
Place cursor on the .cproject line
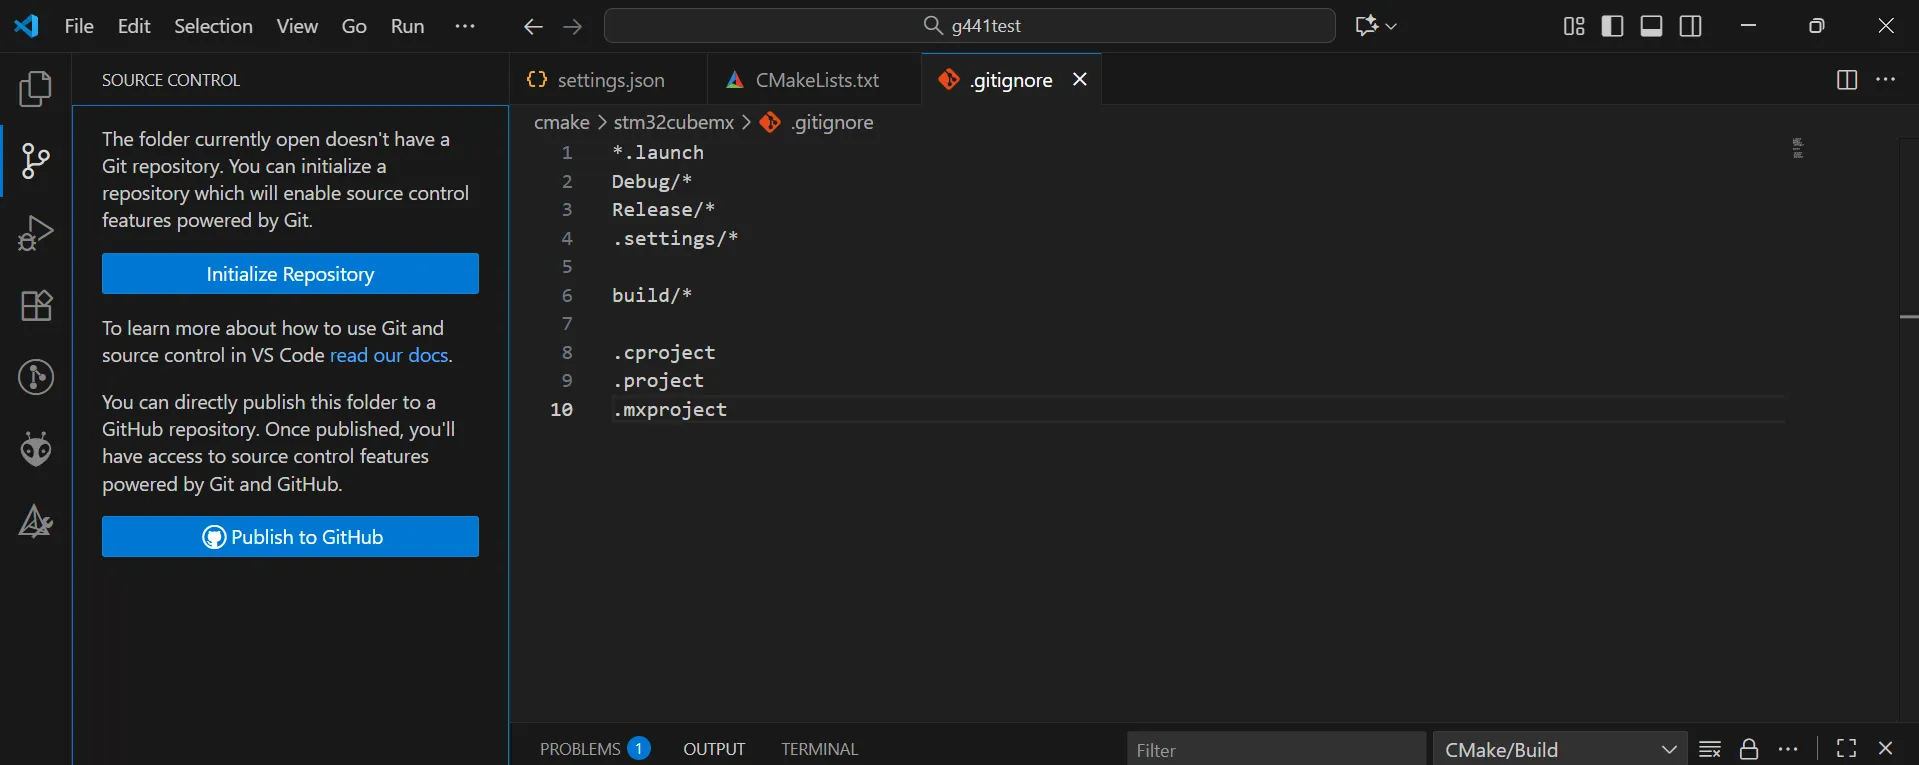tap(664, 353)
